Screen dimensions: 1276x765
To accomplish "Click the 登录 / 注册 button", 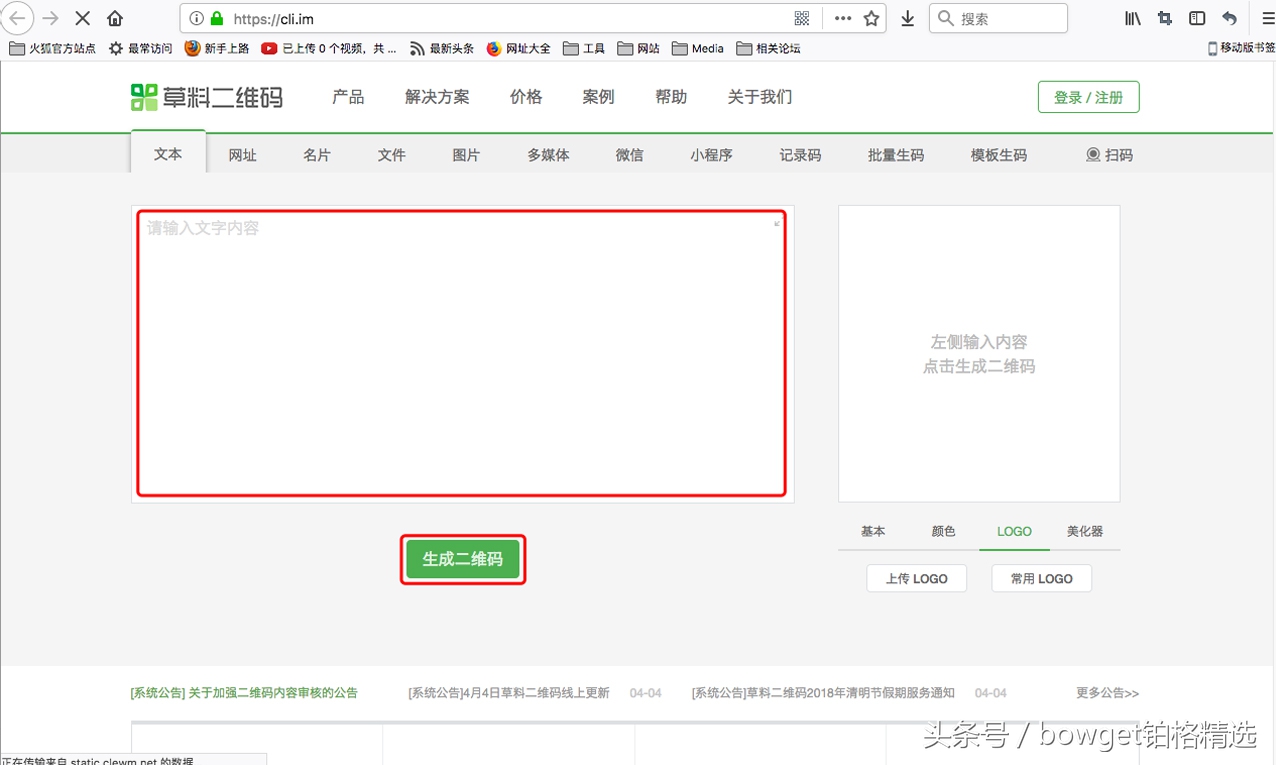I will pyautogui.click(x=1088, y=96).
